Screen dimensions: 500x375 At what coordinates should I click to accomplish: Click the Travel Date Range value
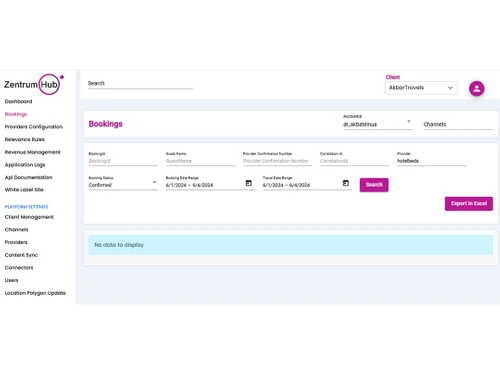(x=286, y=185)
